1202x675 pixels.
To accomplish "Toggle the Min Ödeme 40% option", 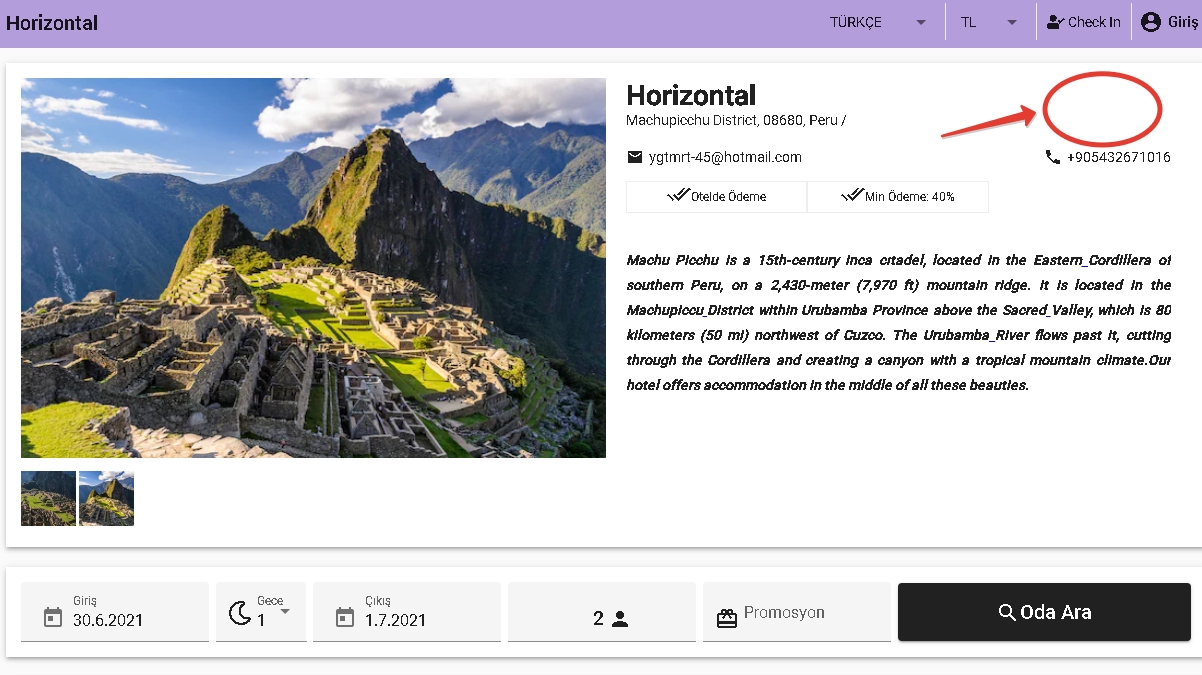I will (897, 197).
